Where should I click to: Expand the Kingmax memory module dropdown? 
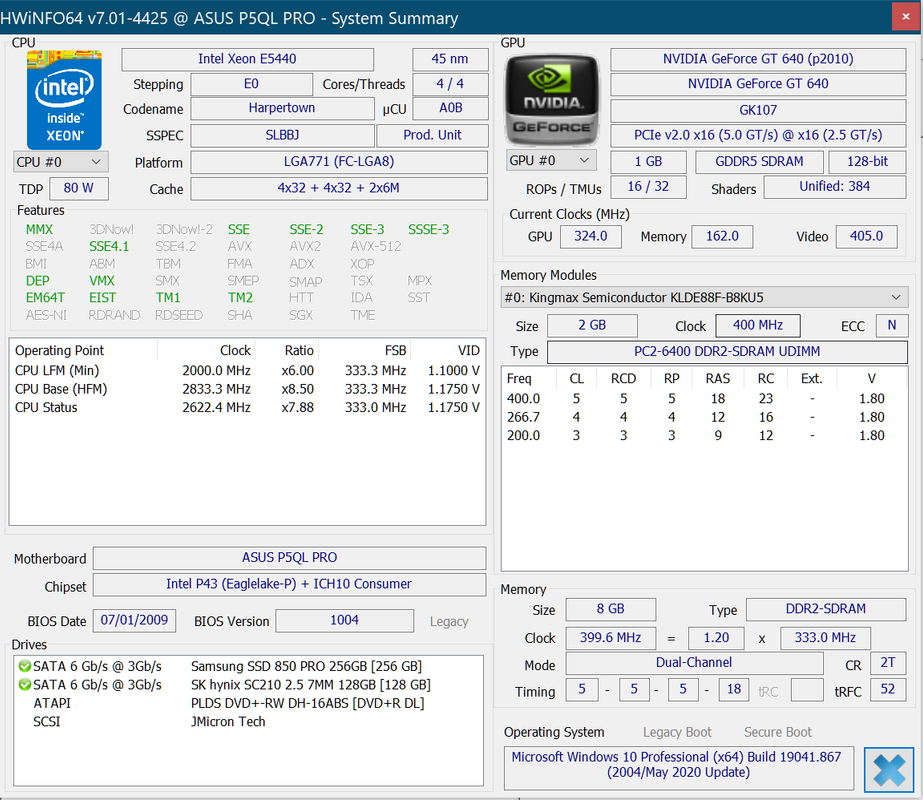704,298
